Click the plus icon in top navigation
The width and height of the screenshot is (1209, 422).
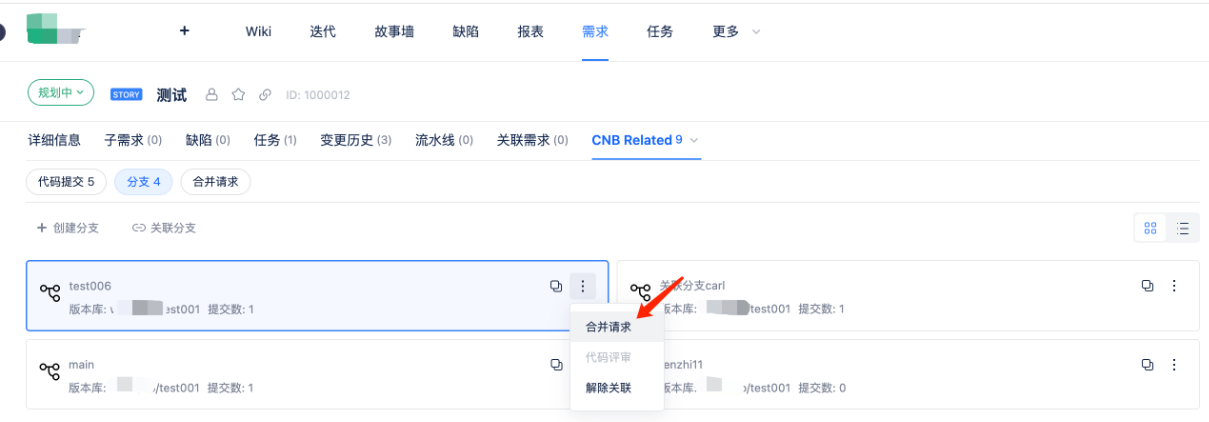pos(184,31)
